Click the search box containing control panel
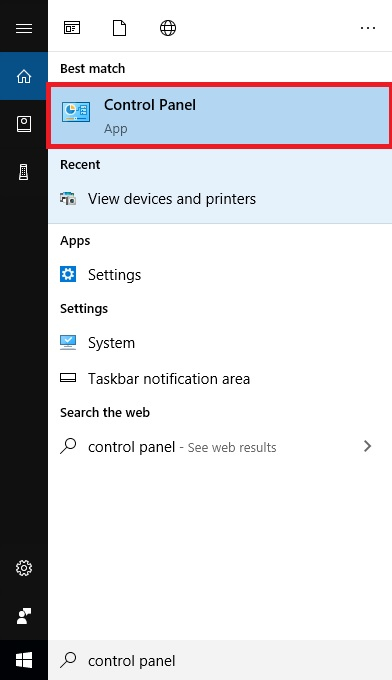392x680 pixels. (220, 660)
